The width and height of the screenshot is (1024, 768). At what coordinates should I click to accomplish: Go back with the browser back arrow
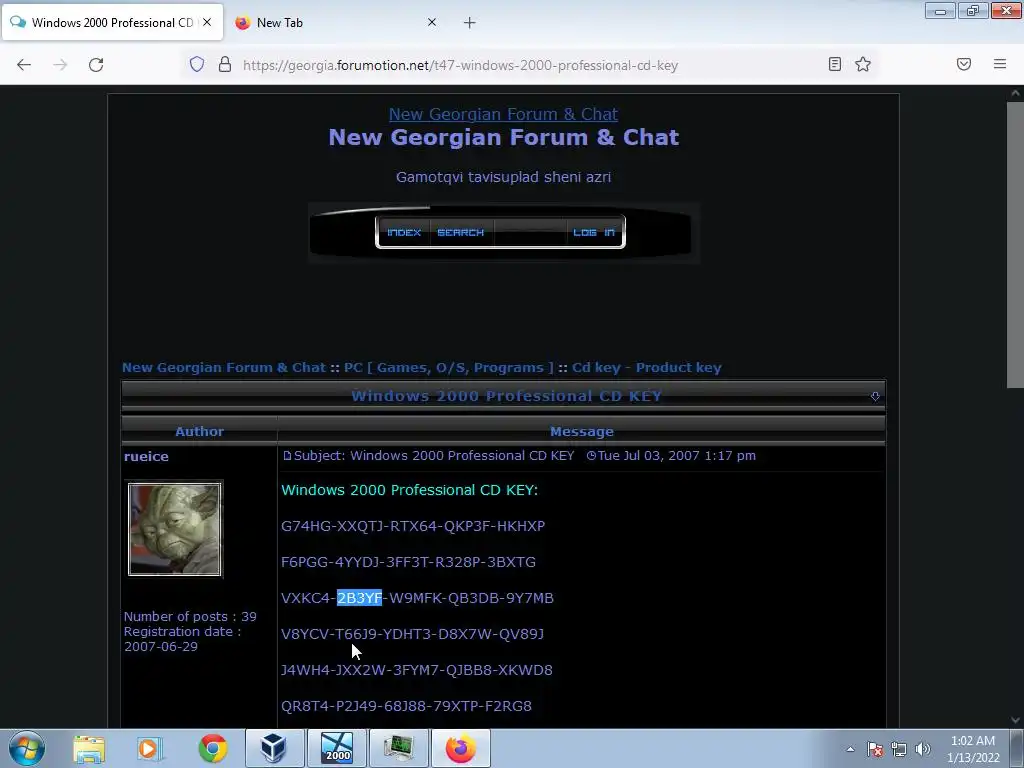(24, 65)
